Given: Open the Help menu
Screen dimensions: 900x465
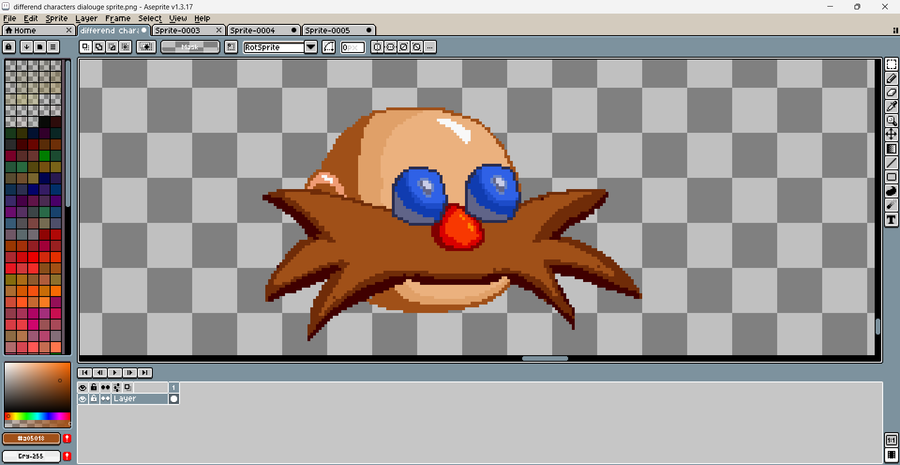Looking at the screenshot, I should point(202,18).
